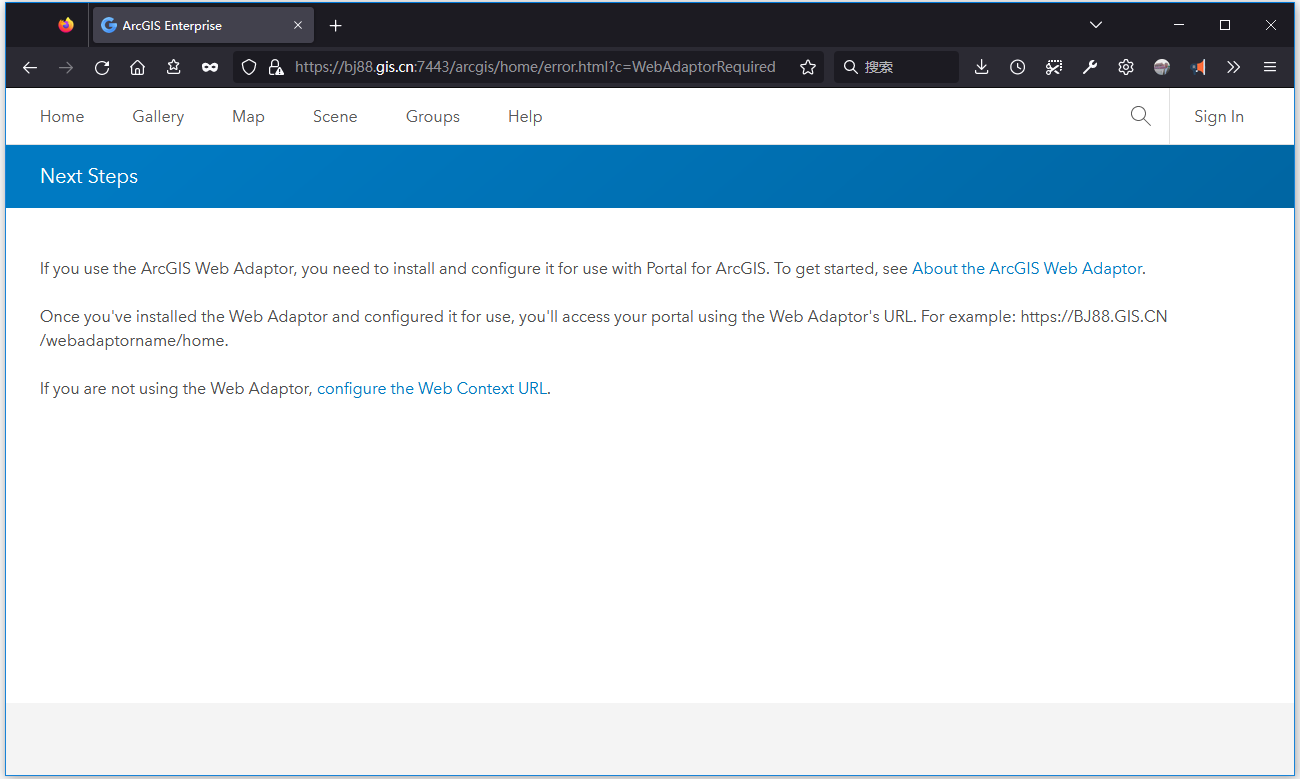Open the Gallery navigation item
The height and width of the screenshot is (779, 1300).
158,116
